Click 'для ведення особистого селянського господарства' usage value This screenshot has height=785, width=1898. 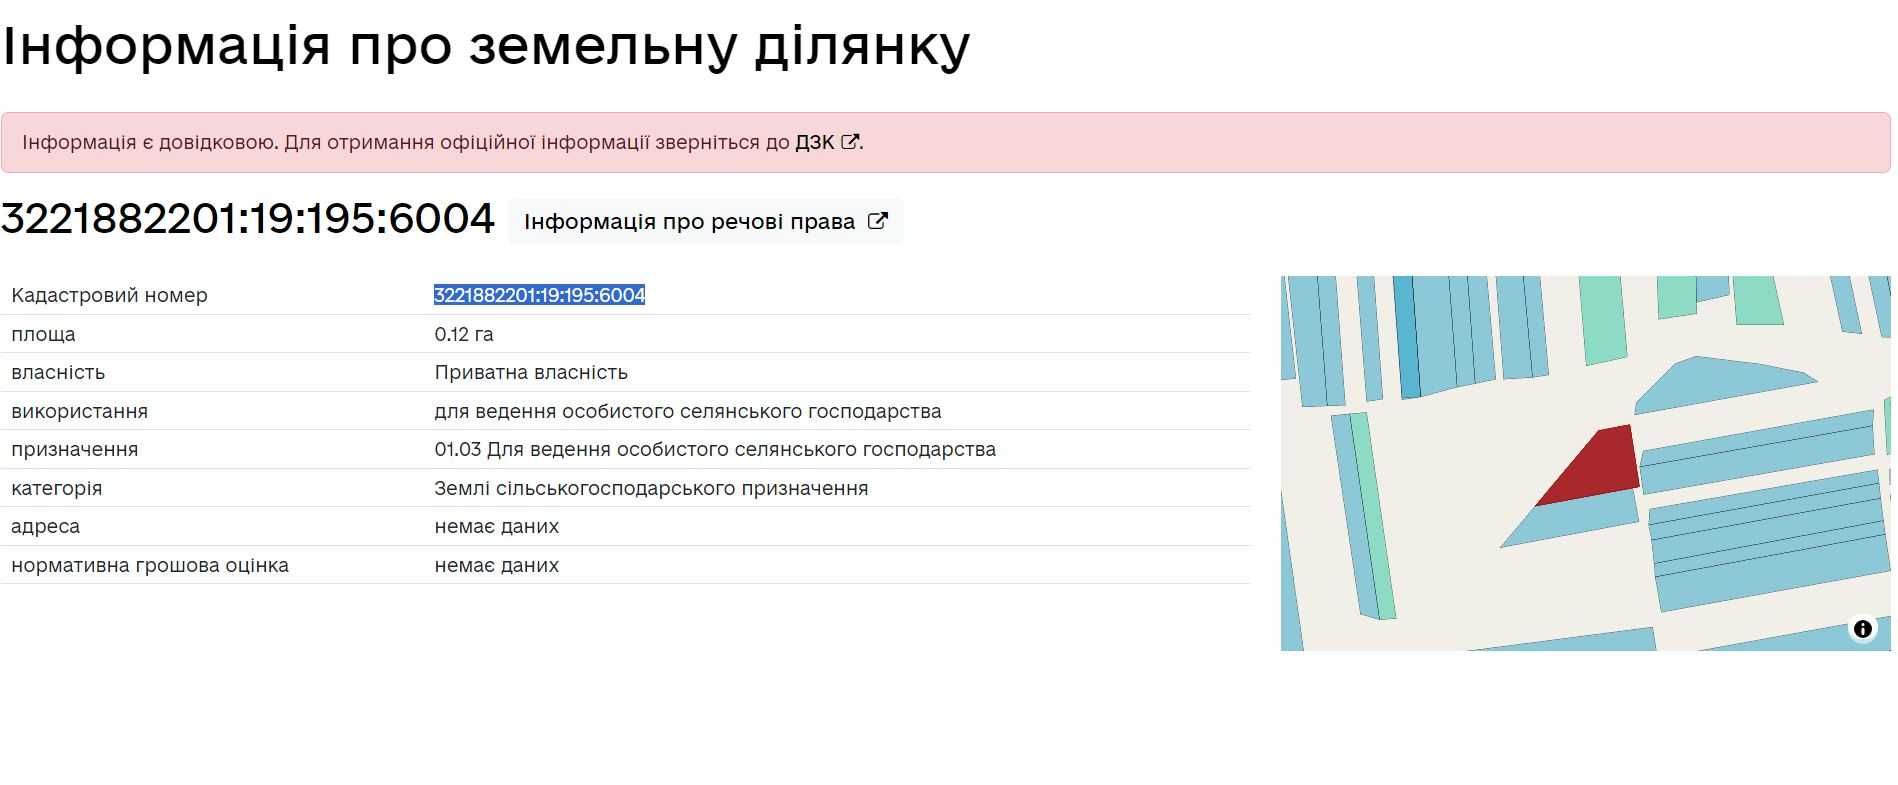click(x=688, y=411)
